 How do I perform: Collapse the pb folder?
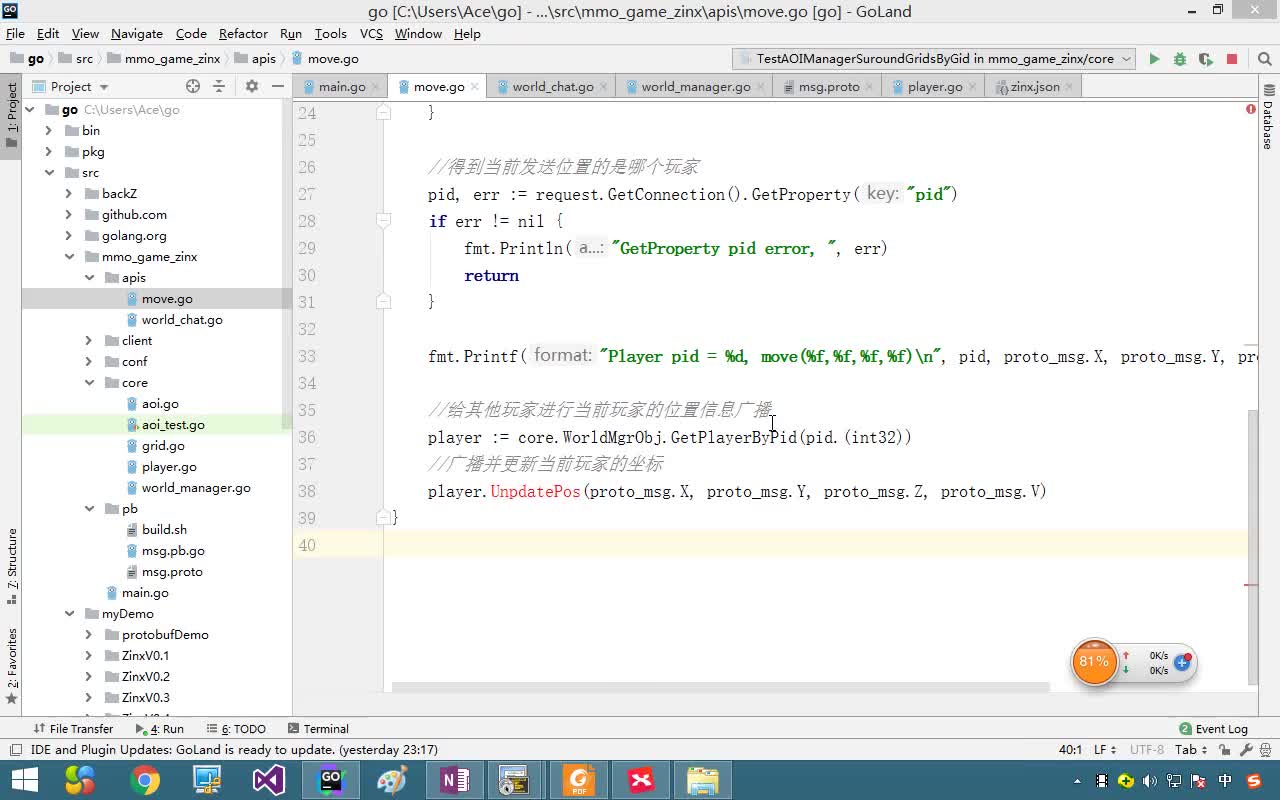tap(89, 509)
